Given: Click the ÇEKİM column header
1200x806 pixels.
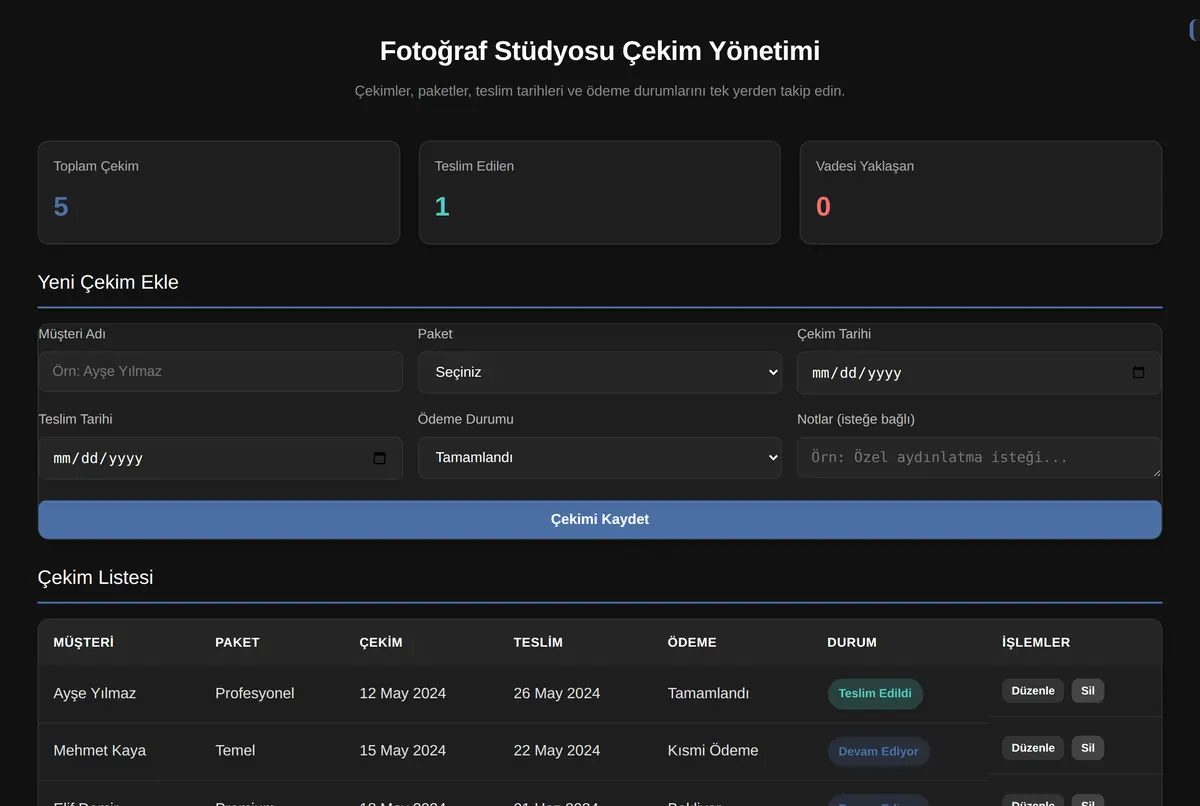Looking at the screenshot, I should tap(381, 642).
